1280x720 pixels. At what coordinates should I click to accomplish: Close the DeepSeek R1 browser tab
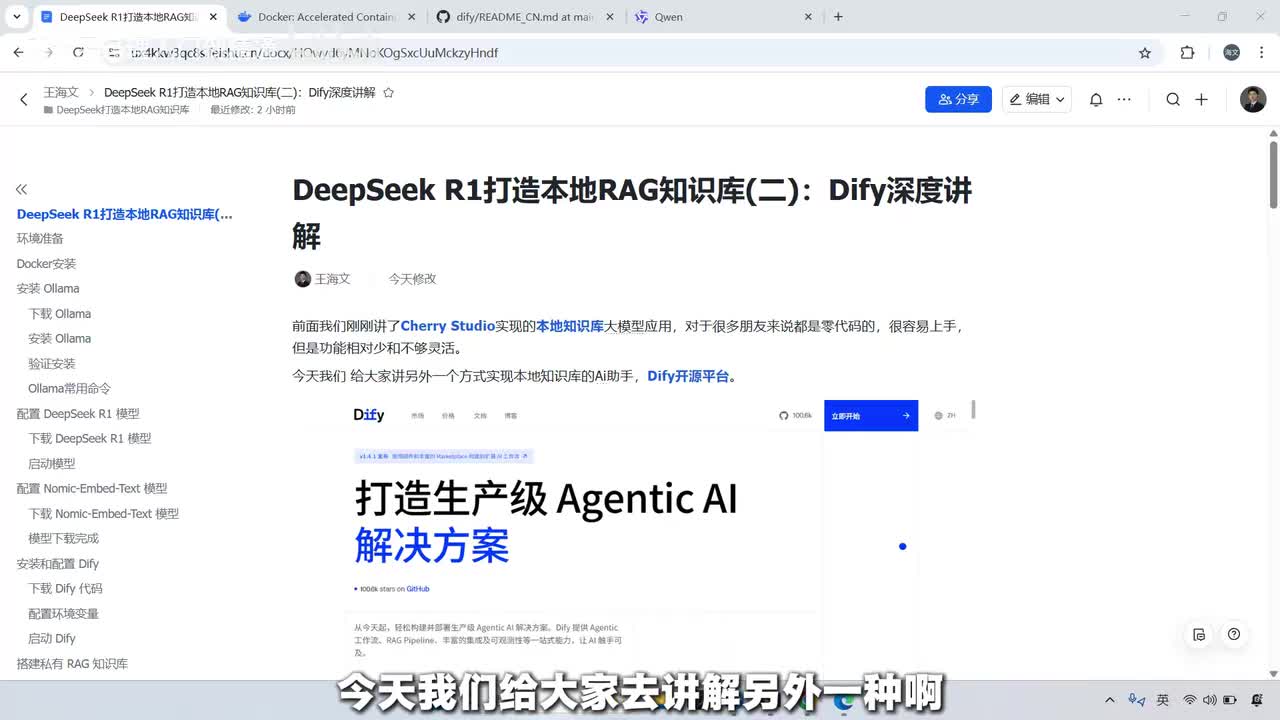tap(213, 17)
